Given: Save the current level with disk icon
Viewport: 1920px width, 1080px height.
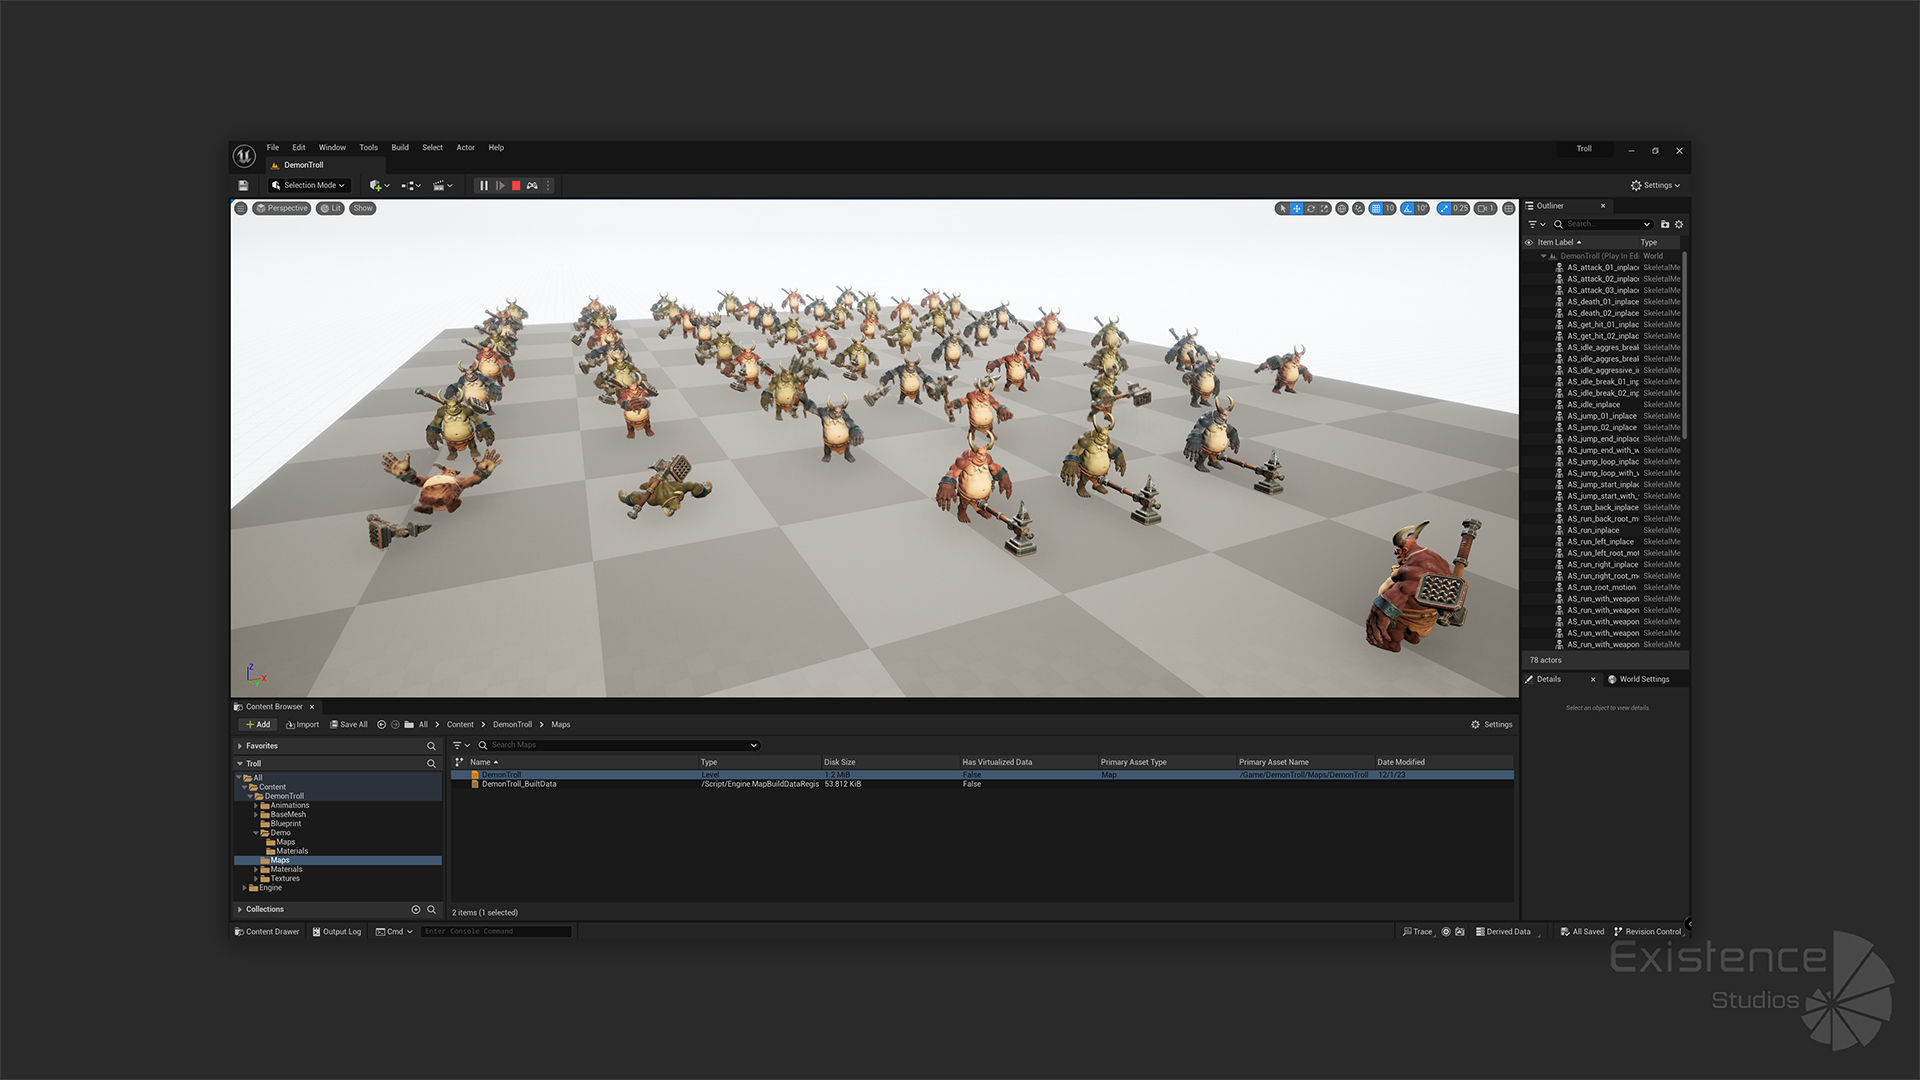Looking at the screenshot, I should (x=243, y=186).
